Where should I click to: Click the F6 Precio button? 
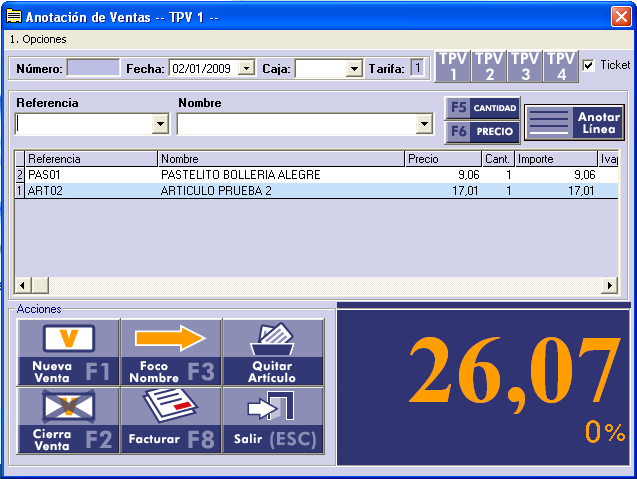(482, 132)
